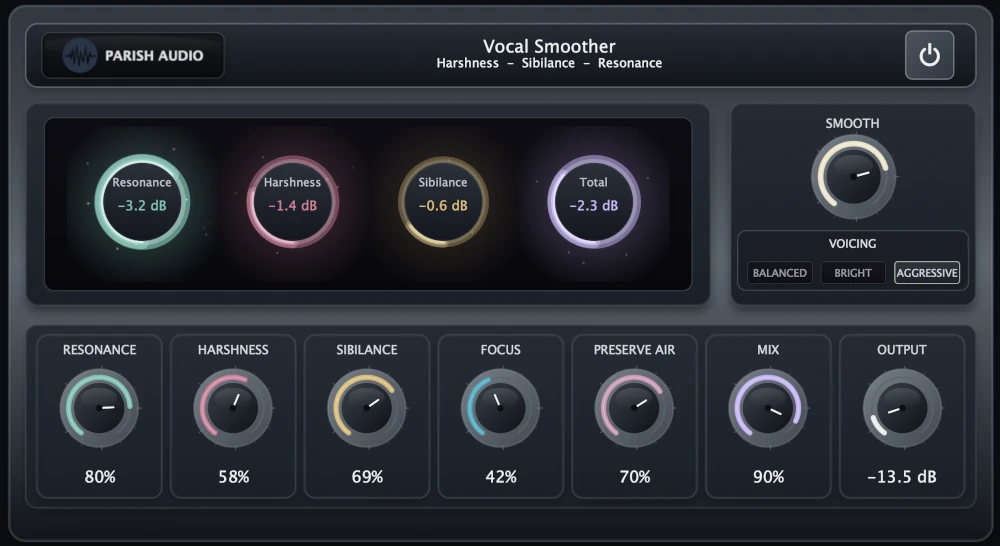
Task: Click the RESONANCE knob
Action: click(x=99, y=408)
